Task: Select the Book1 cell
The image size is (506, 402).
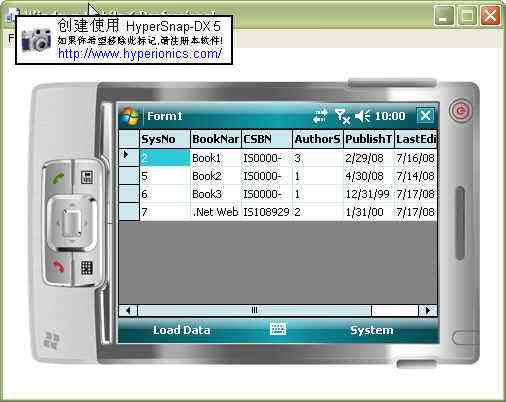Action: coord(216,158)
